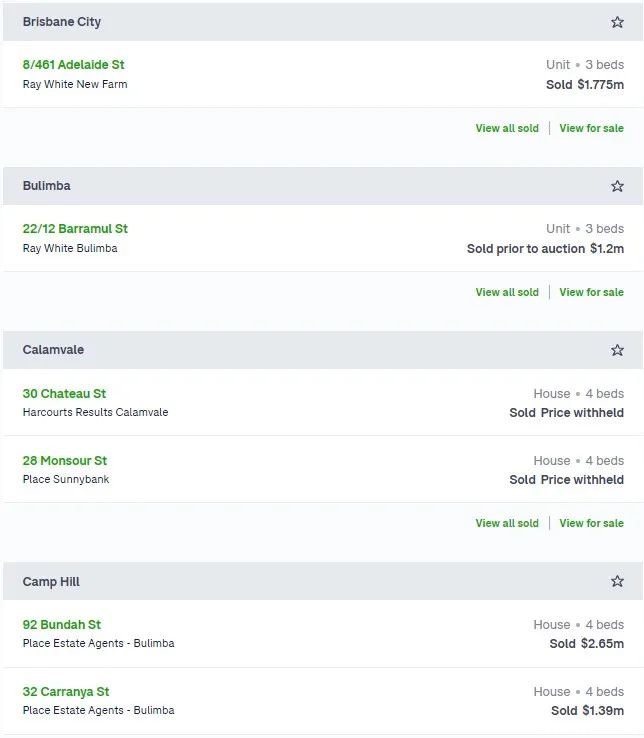Open 92 Bundah St listing
The width and height of the screenshot is (644, 738).
(x=62, y=625)
